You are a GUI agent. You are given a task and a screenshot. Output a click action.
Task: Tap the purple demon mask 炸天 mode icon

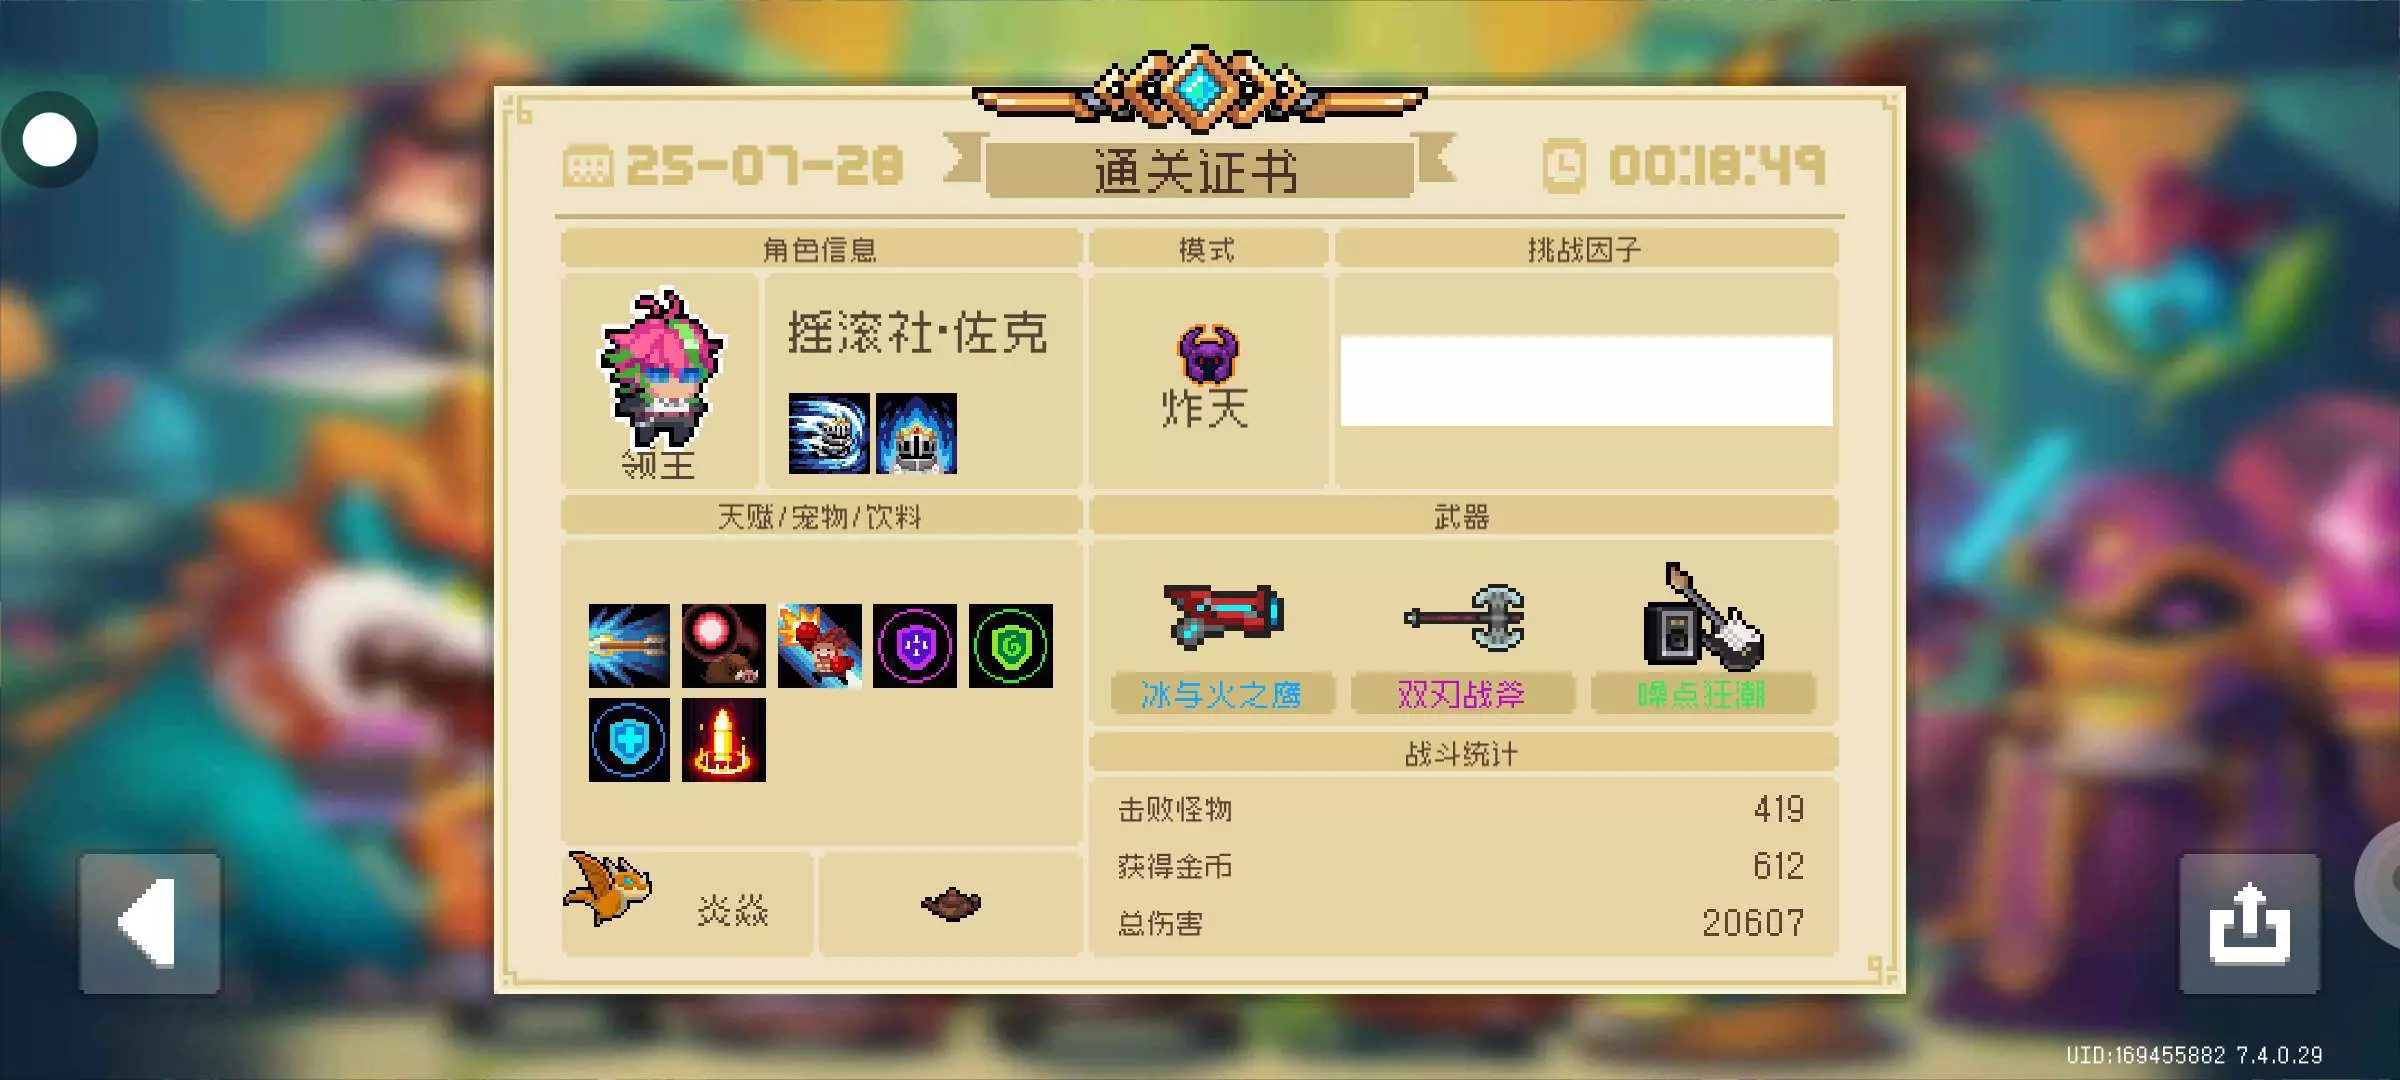tap(1208, 354)
